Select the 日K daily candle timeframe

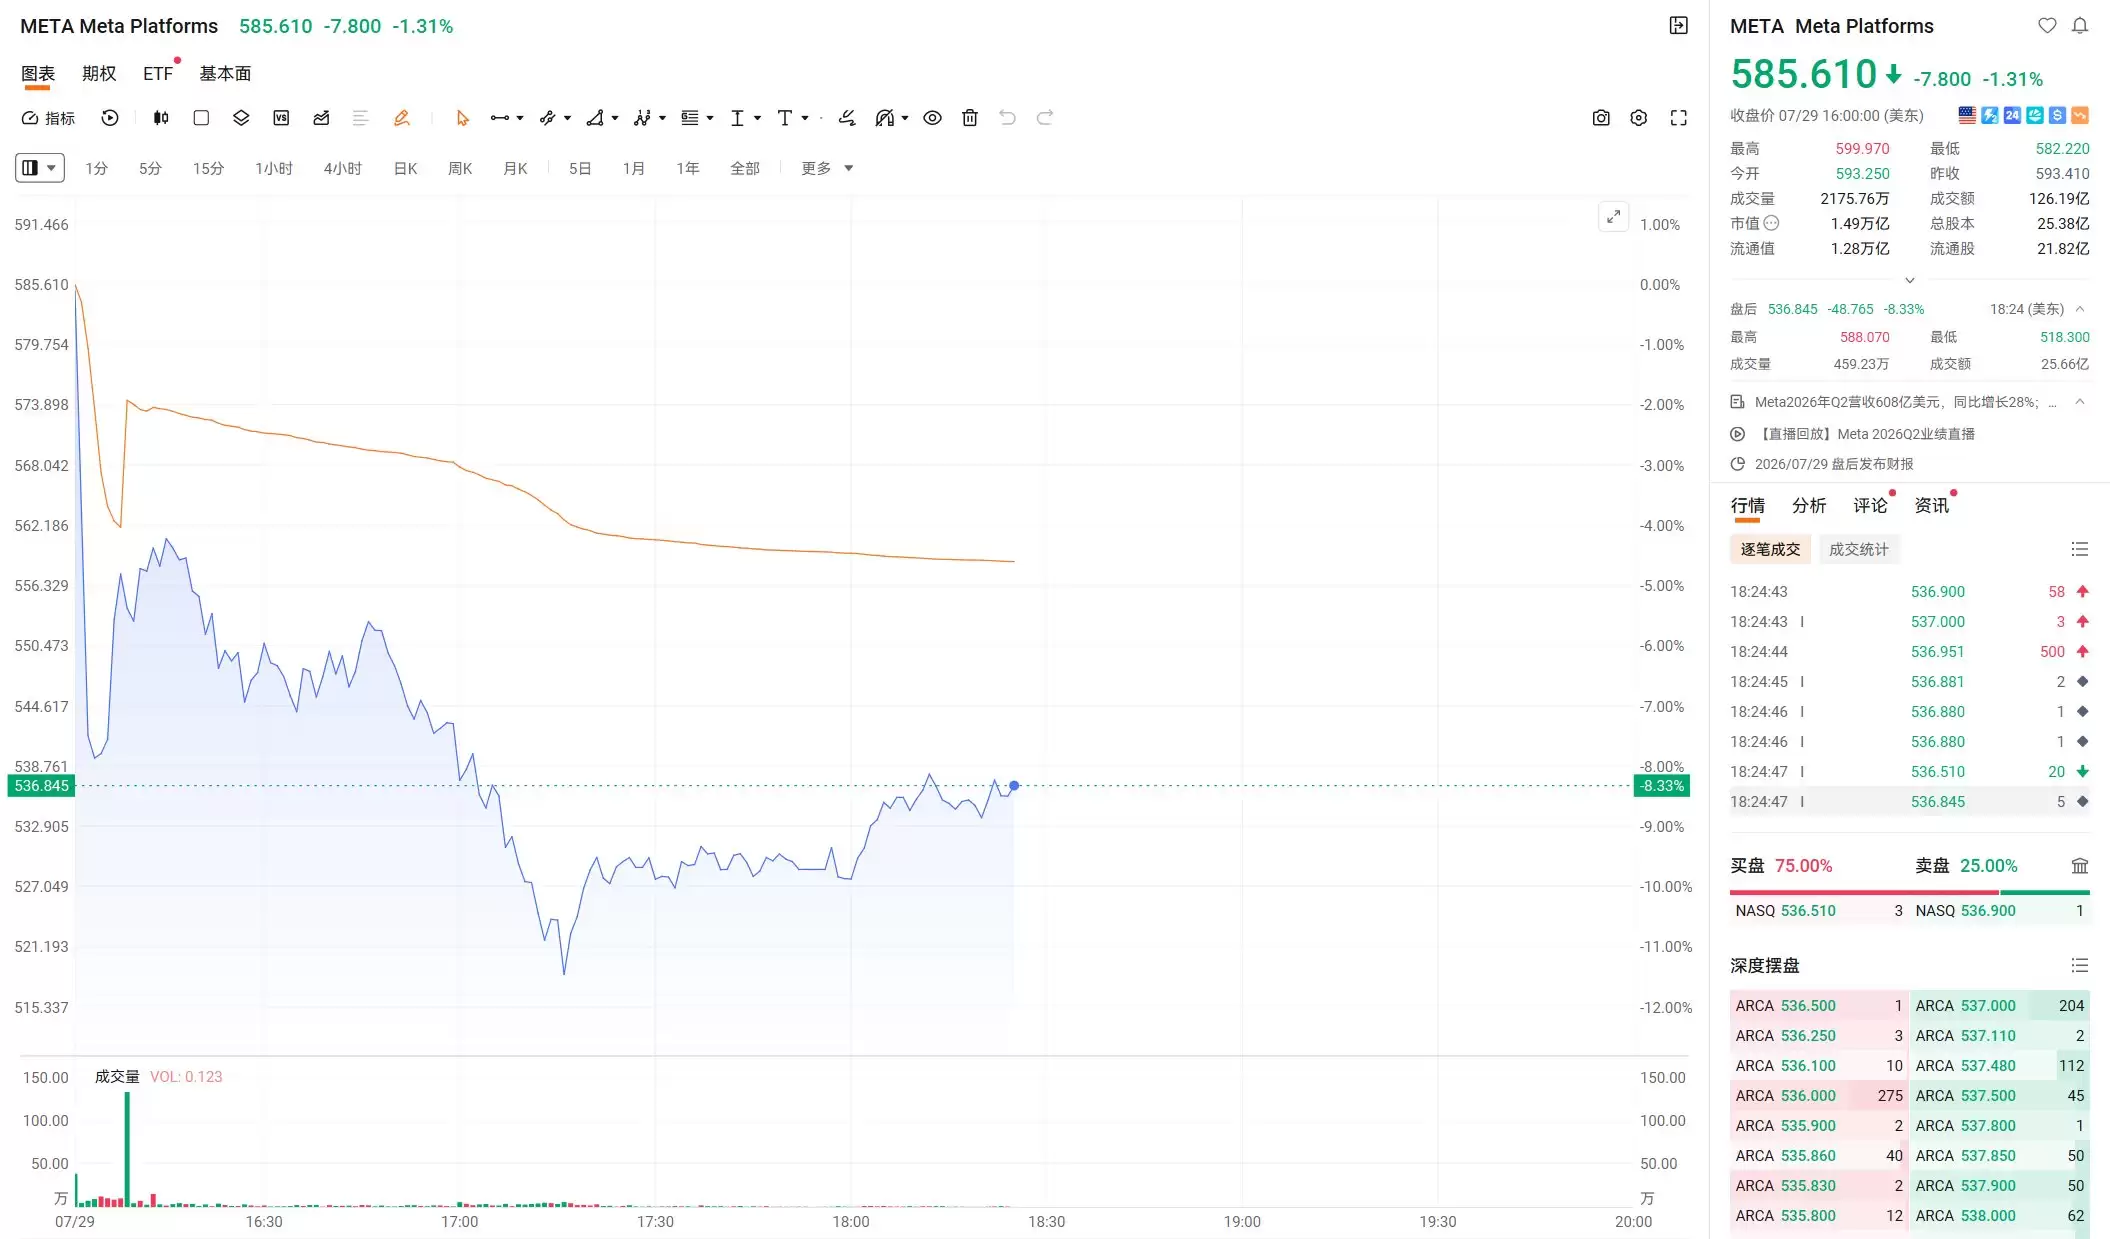point(405,168)
